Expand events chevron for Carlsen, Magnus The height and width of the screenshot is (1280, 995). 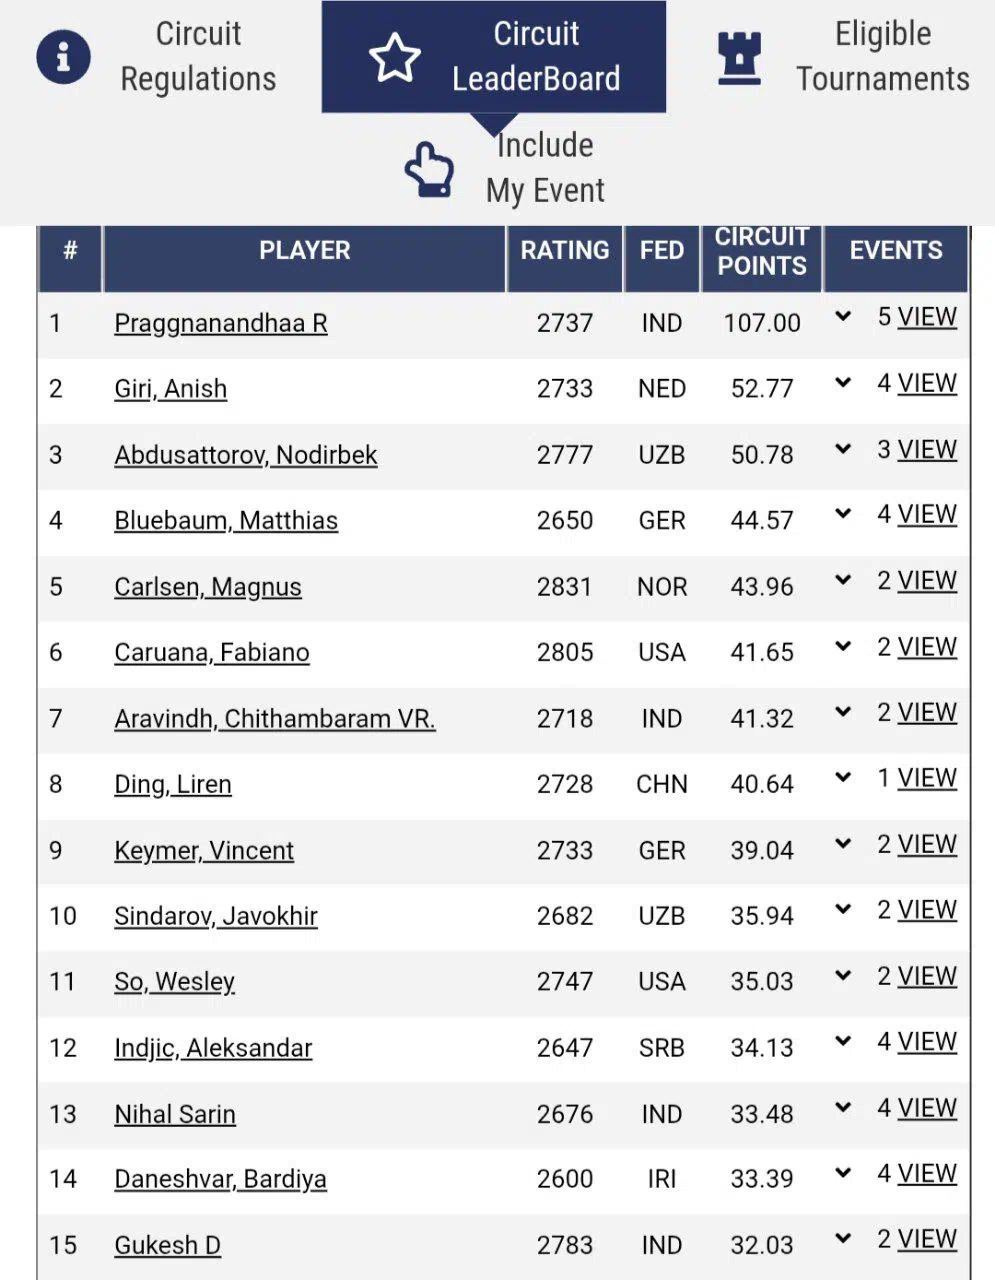coord(843,581)
